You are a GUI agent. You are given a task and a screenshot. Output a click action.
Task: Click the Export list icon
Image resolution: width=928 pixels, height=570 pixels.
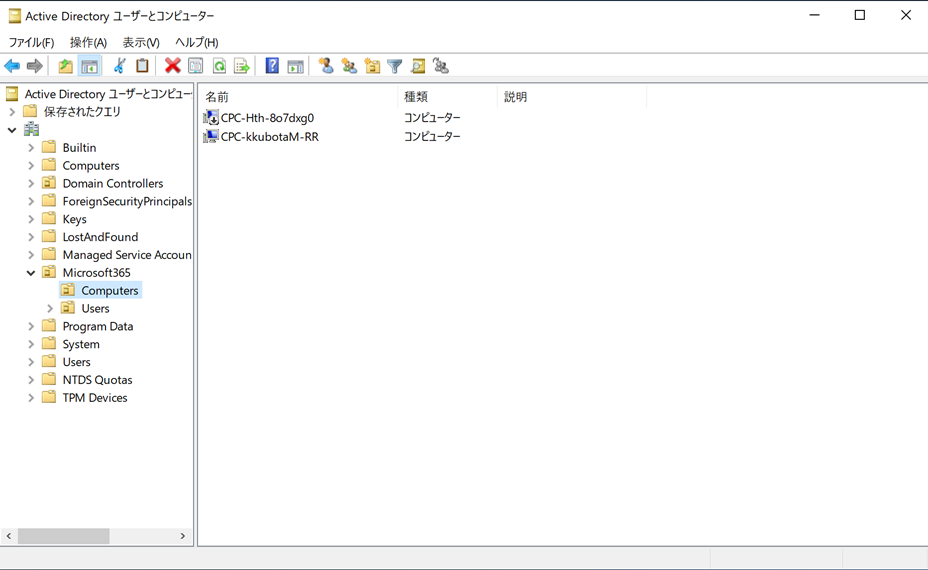coord(241,66)
